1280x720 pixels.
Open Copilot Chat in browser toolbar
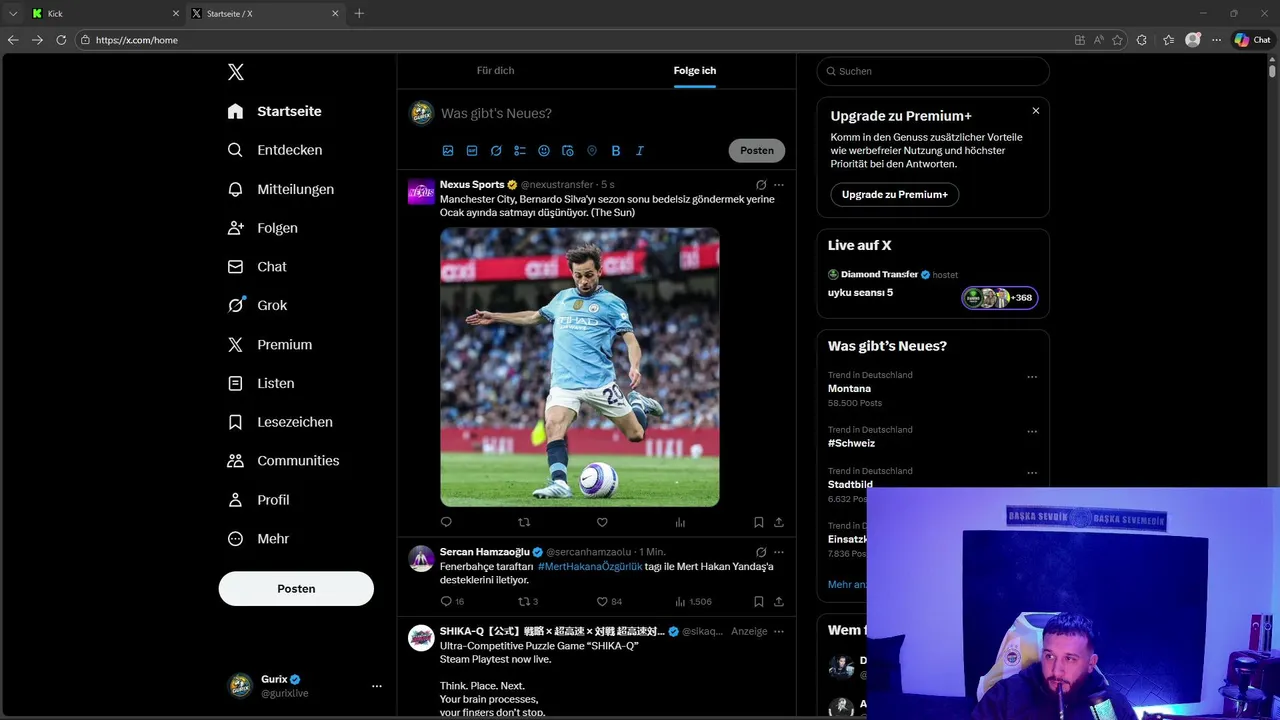click(1252, 40)
